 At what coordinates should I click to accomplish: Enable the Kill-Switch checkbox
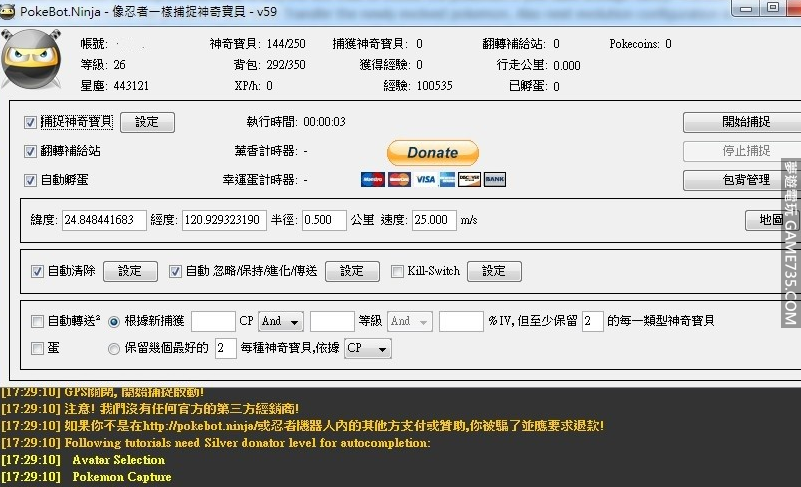click(397, 271)
